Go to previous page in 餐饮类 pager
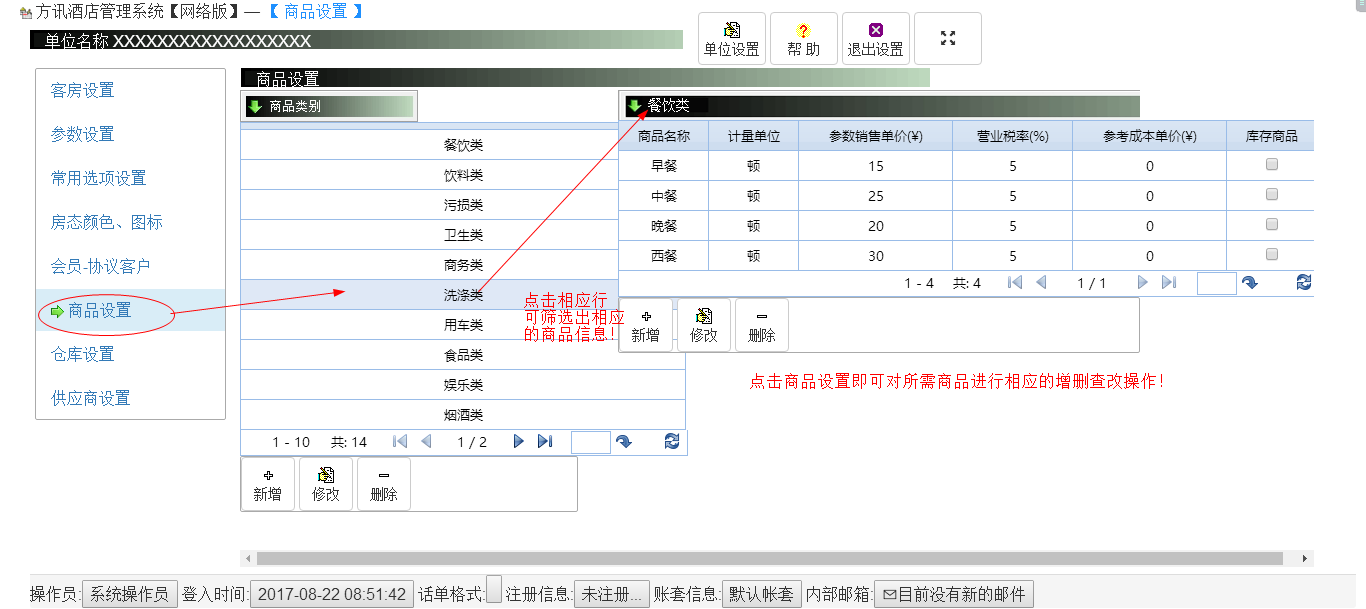 coord(1041,283)
